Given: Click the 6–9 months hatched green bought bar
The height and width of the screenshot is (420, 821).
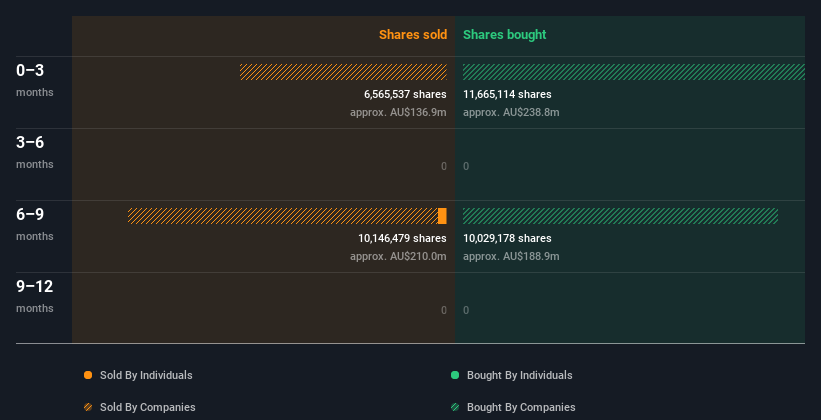Looking at the screenshot, I should (620, 216).
